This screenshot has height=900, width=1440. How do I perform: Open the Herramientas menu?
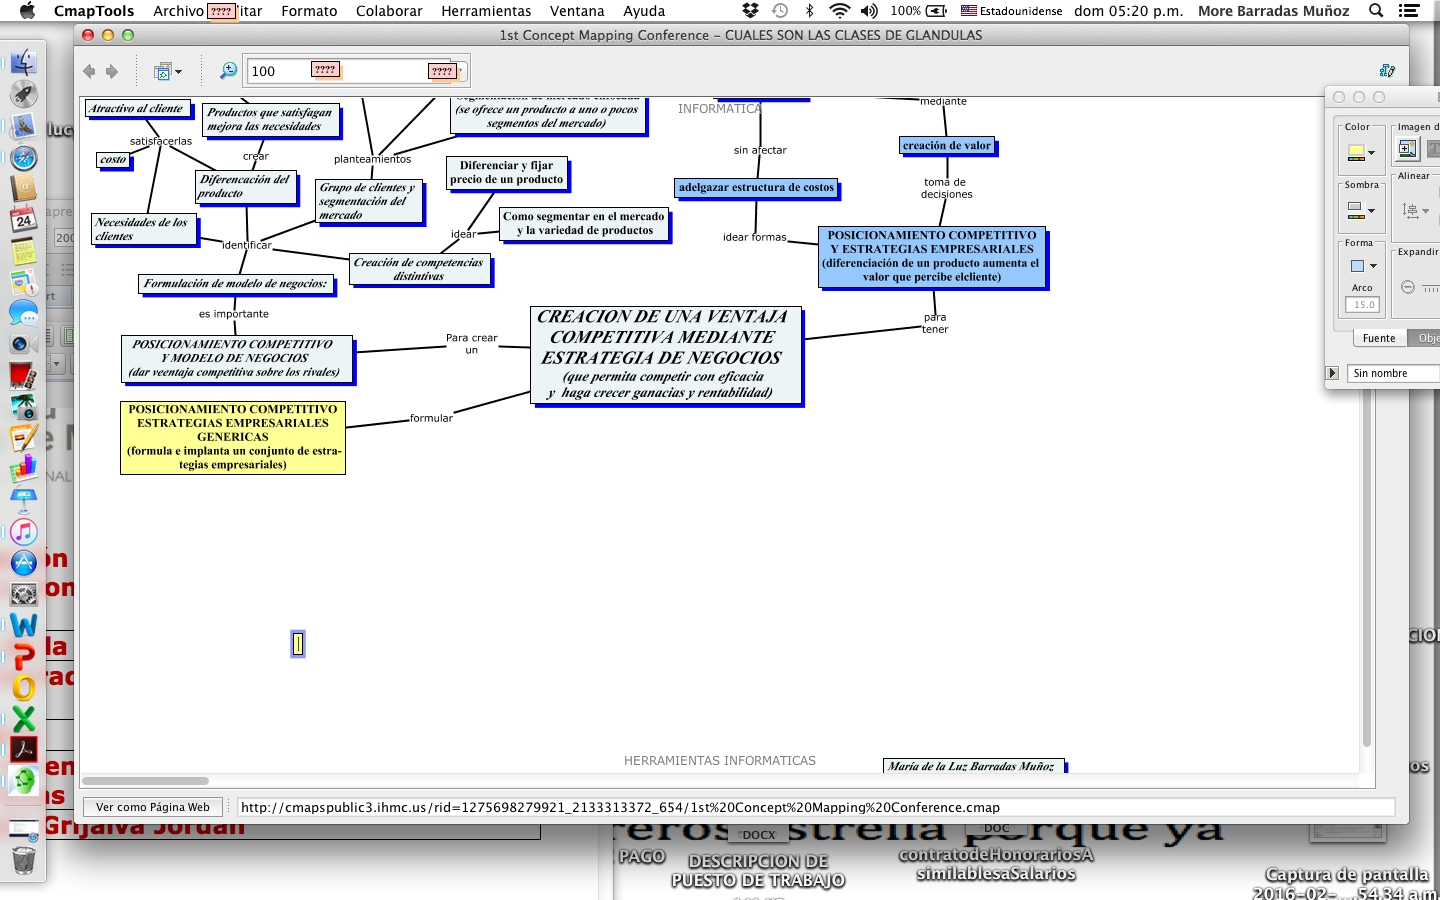pyautogui.click(x=486, y=11)
